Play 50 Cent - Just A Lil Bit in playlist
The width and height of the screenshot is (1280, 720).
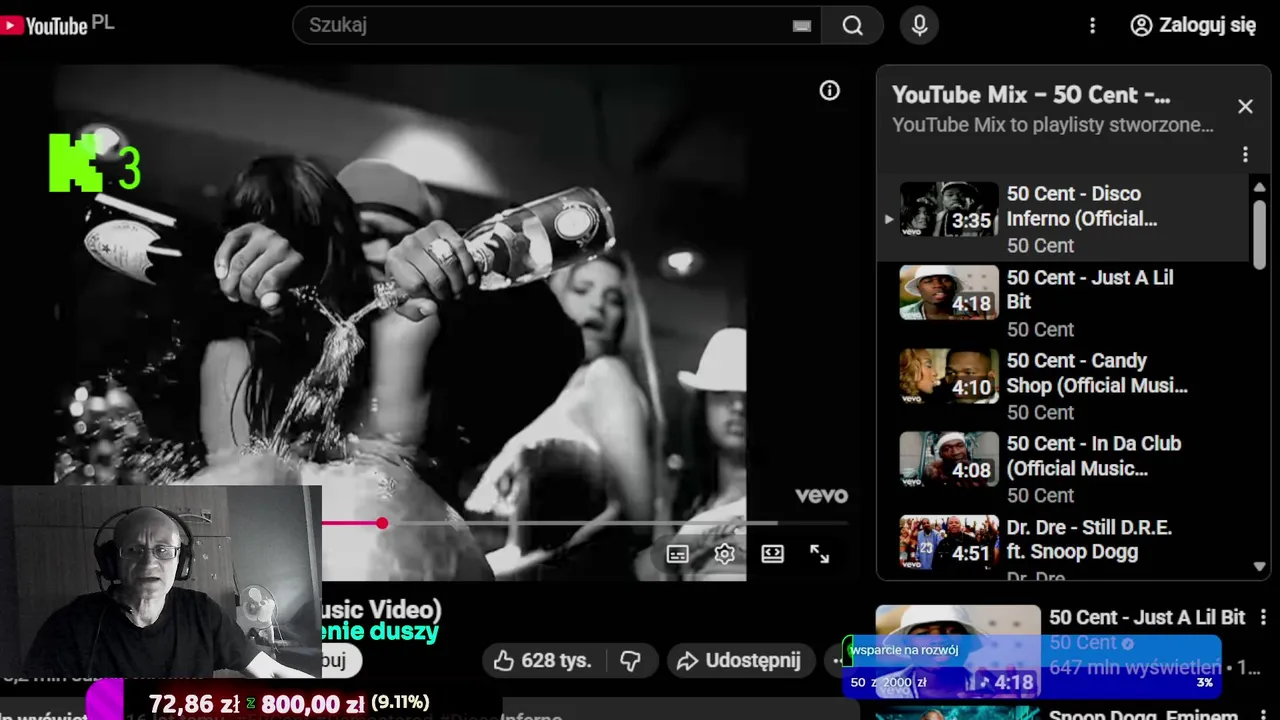click(x=1063, y=302)
